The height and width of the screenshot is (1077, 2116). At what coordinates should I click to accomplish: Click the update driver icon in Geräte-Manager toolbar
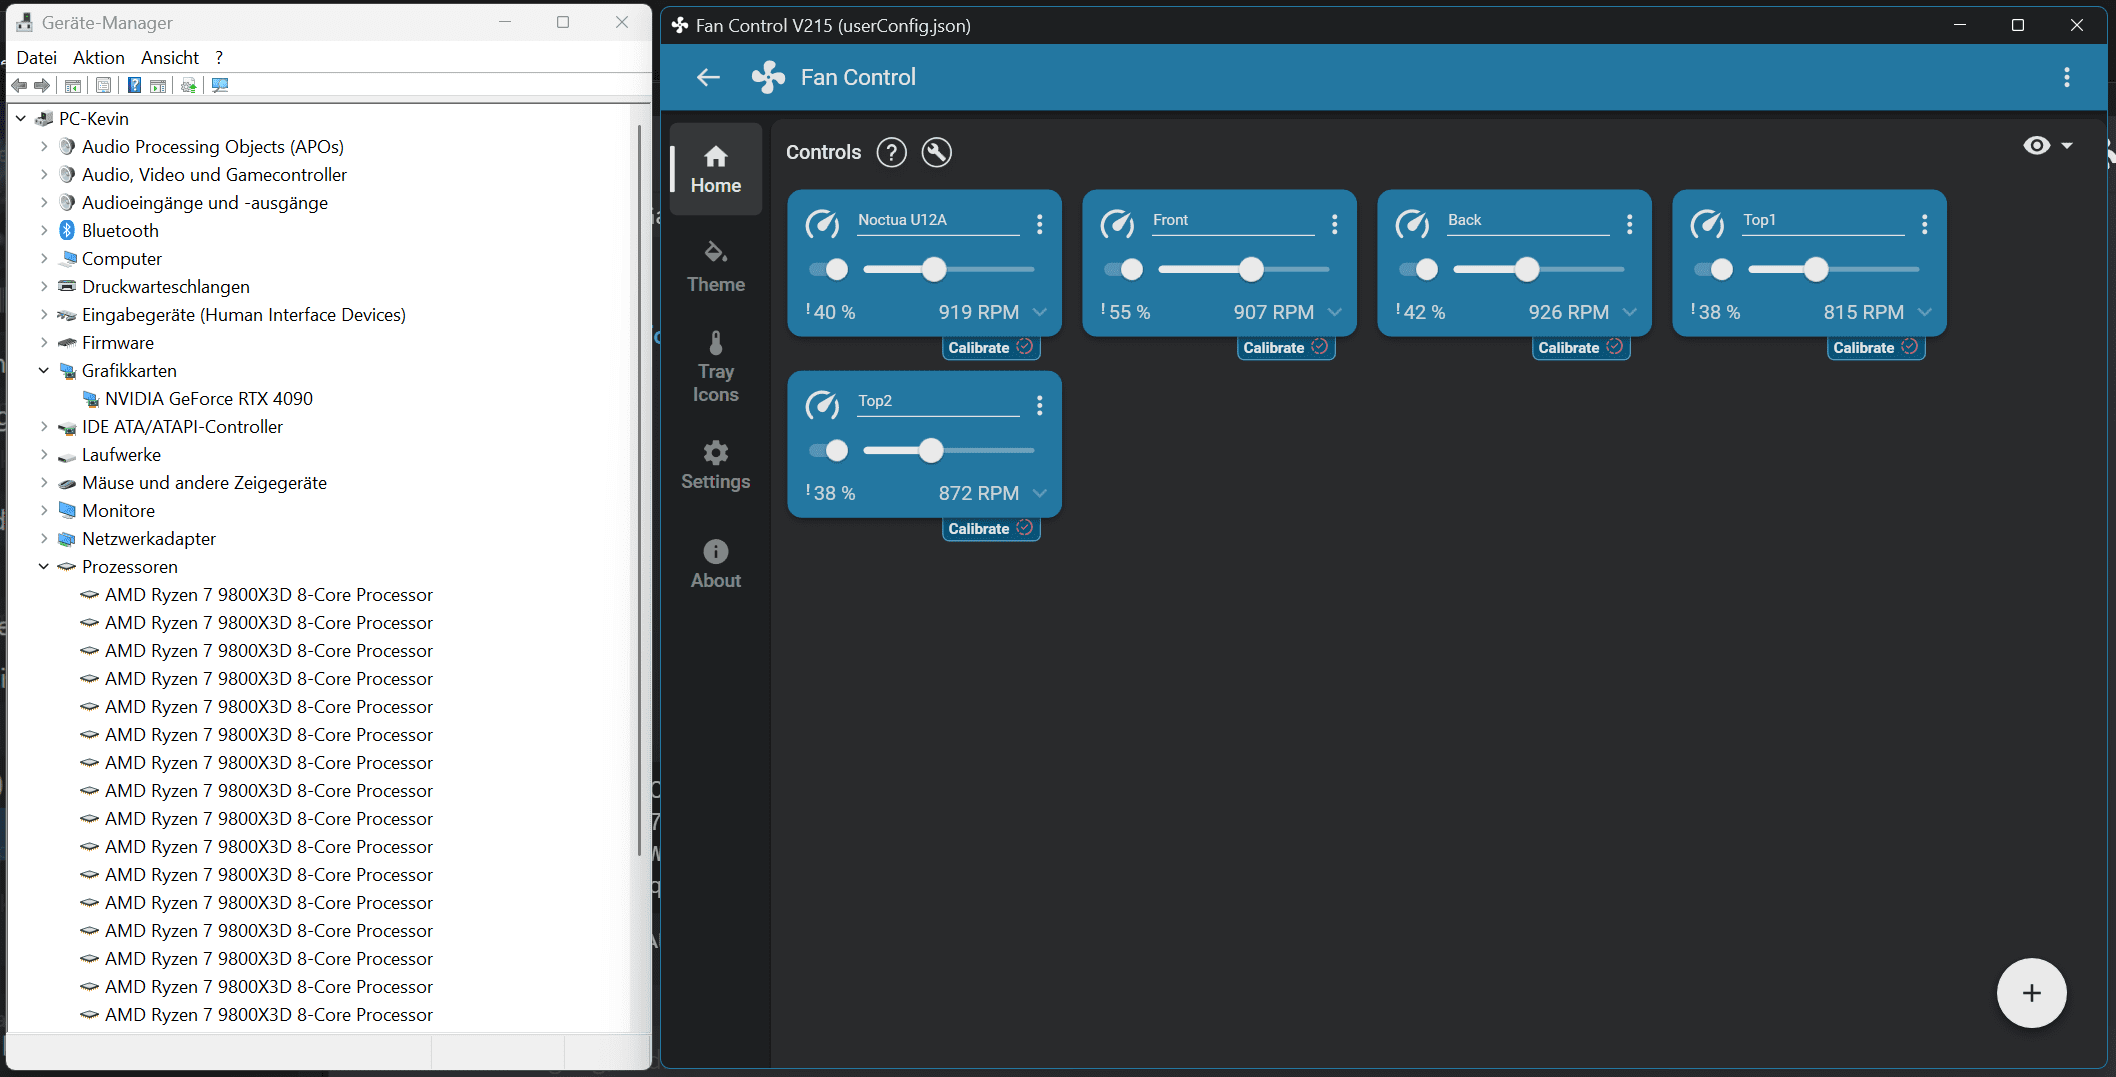pos(188,85)
